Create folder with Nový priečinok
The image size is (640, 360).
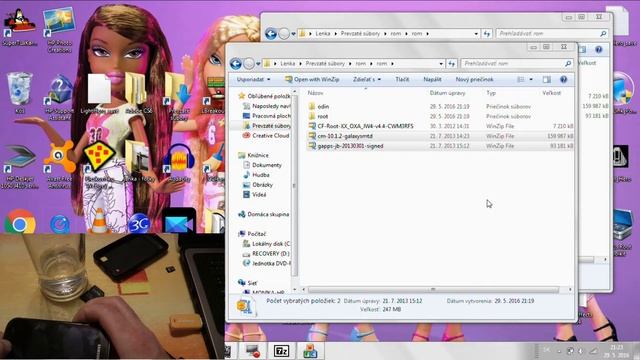click(474, 80)
